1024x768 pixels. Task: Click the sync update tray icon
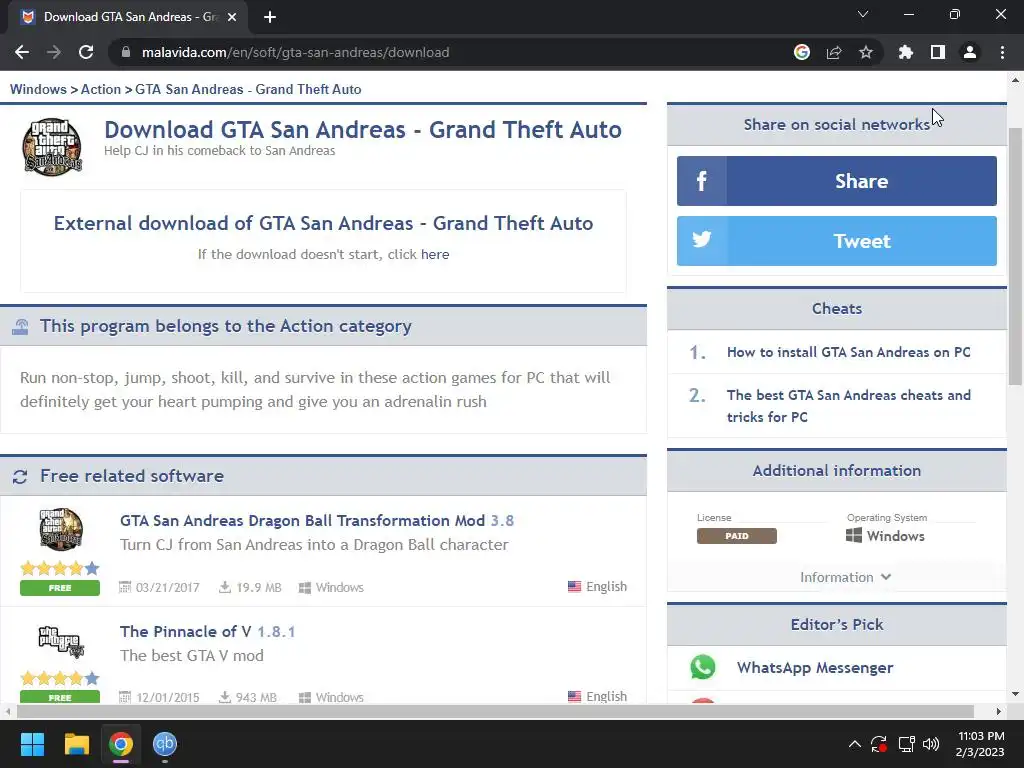click(x=879, y=744)
